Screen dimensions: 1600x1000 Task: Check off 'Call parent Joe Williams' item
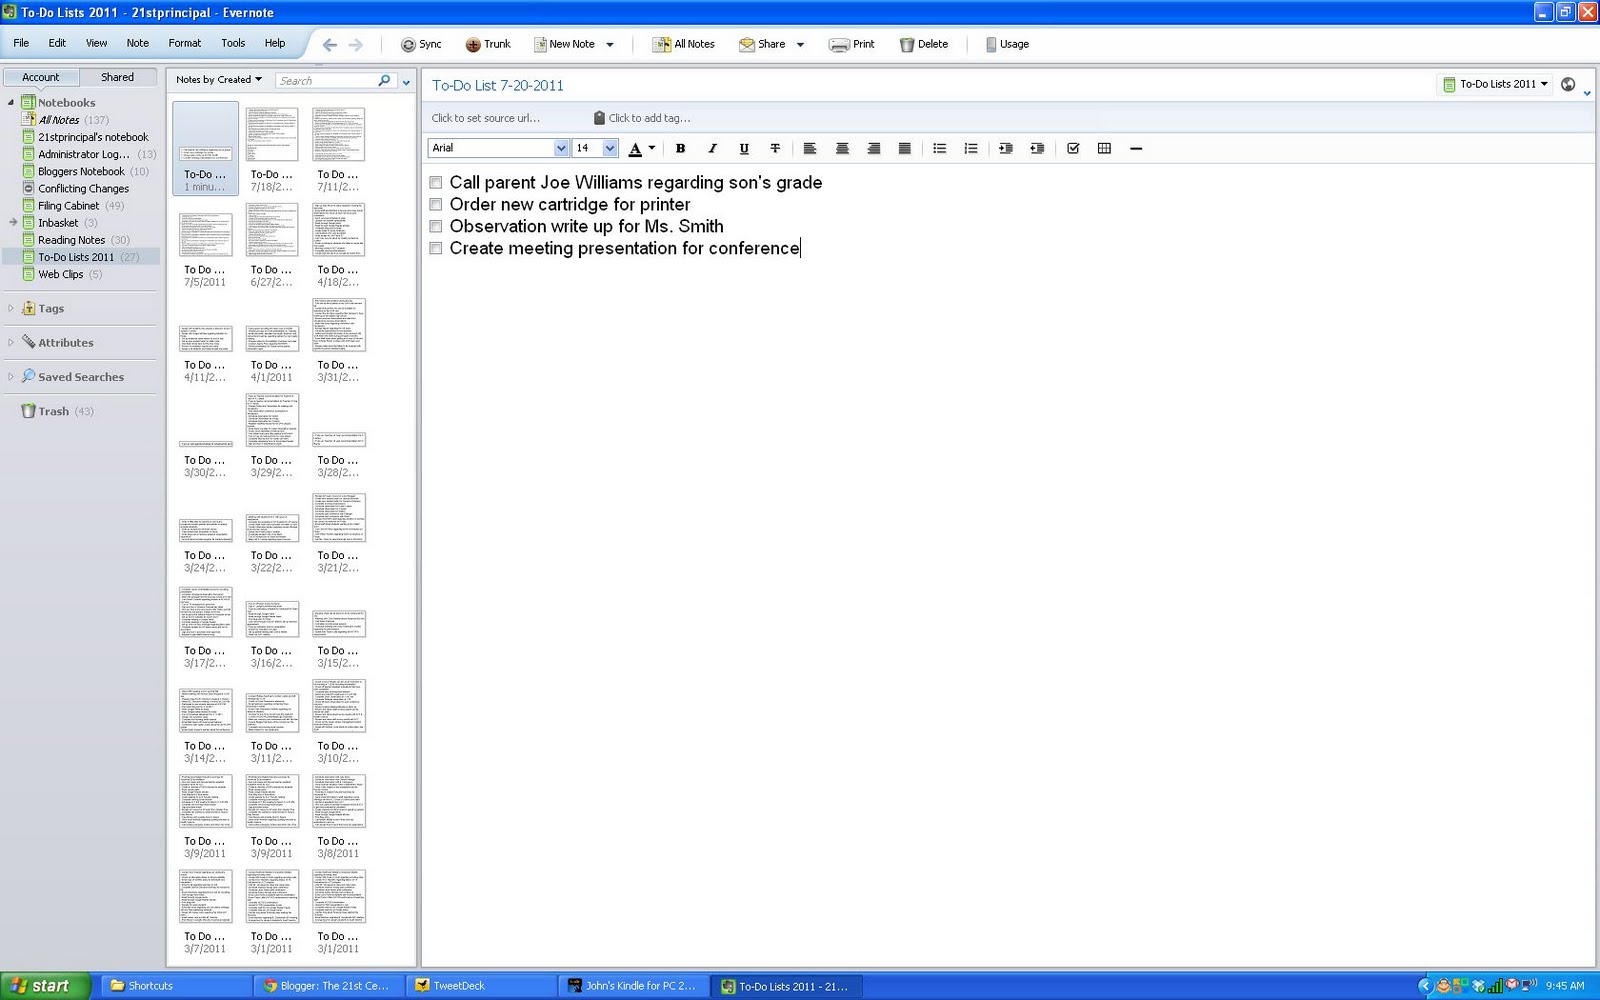pos(436,182)
